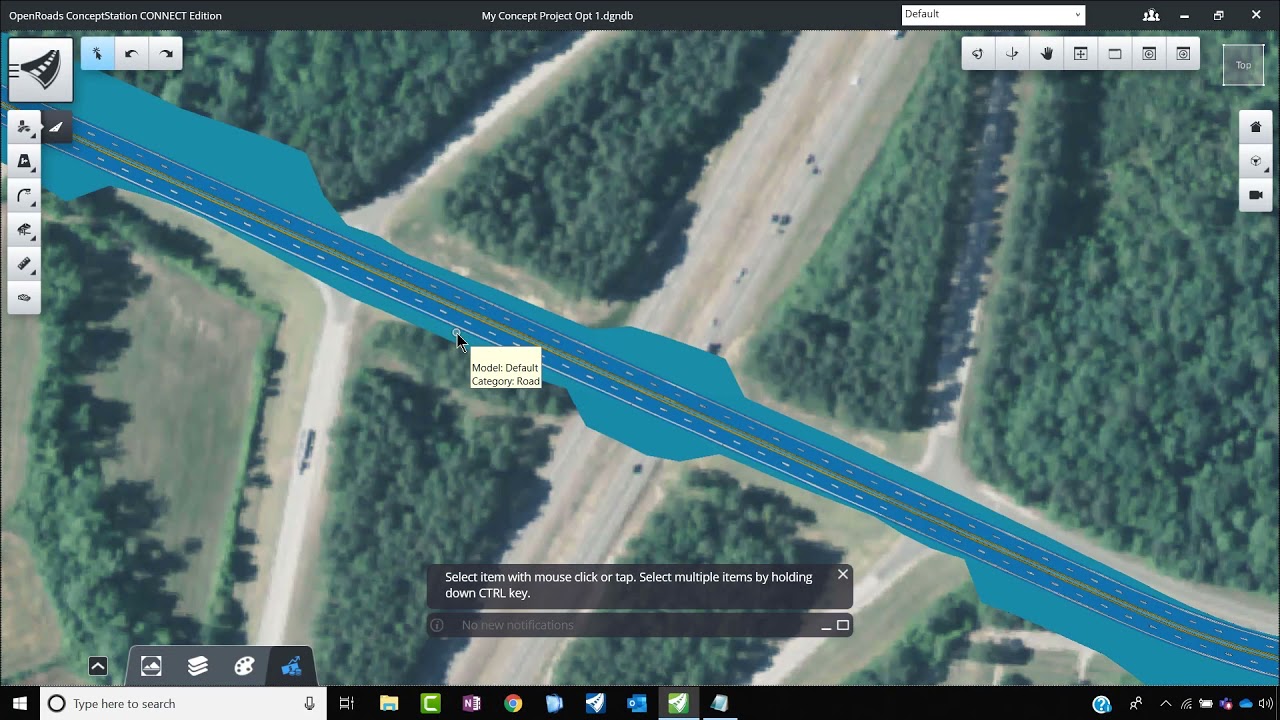Open the road and ramp placement tools
Viewport: 1280px width, 720px height.
pos(24,127)
